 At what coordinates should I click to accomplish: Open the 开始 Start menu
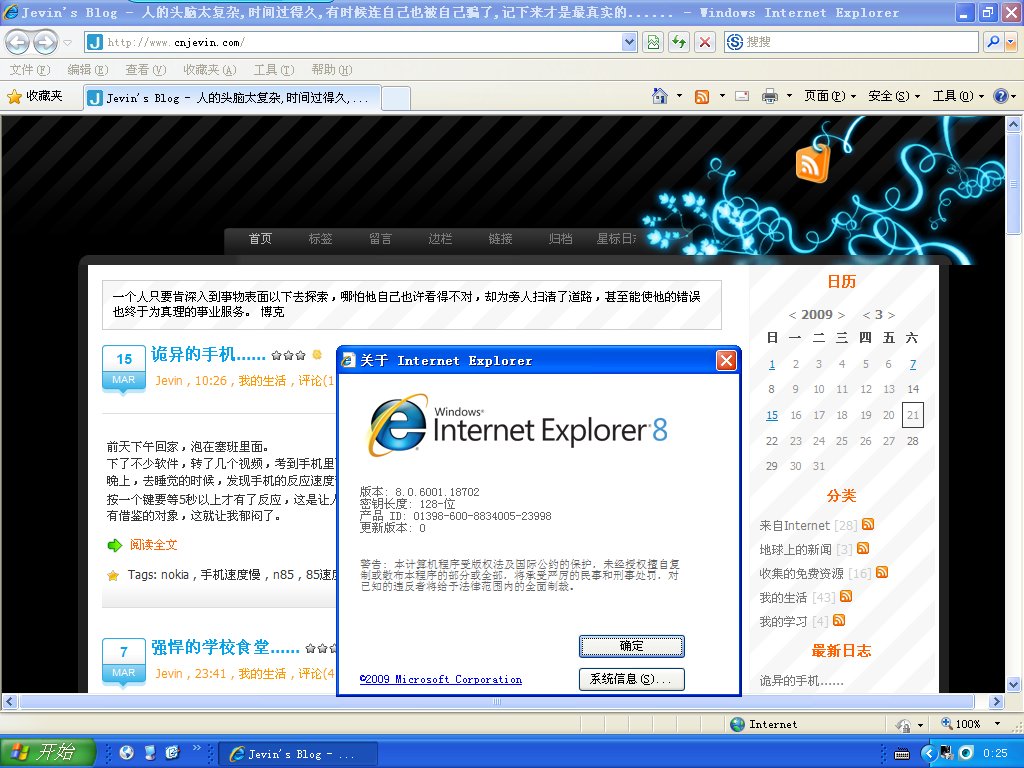tap(48, 752)
